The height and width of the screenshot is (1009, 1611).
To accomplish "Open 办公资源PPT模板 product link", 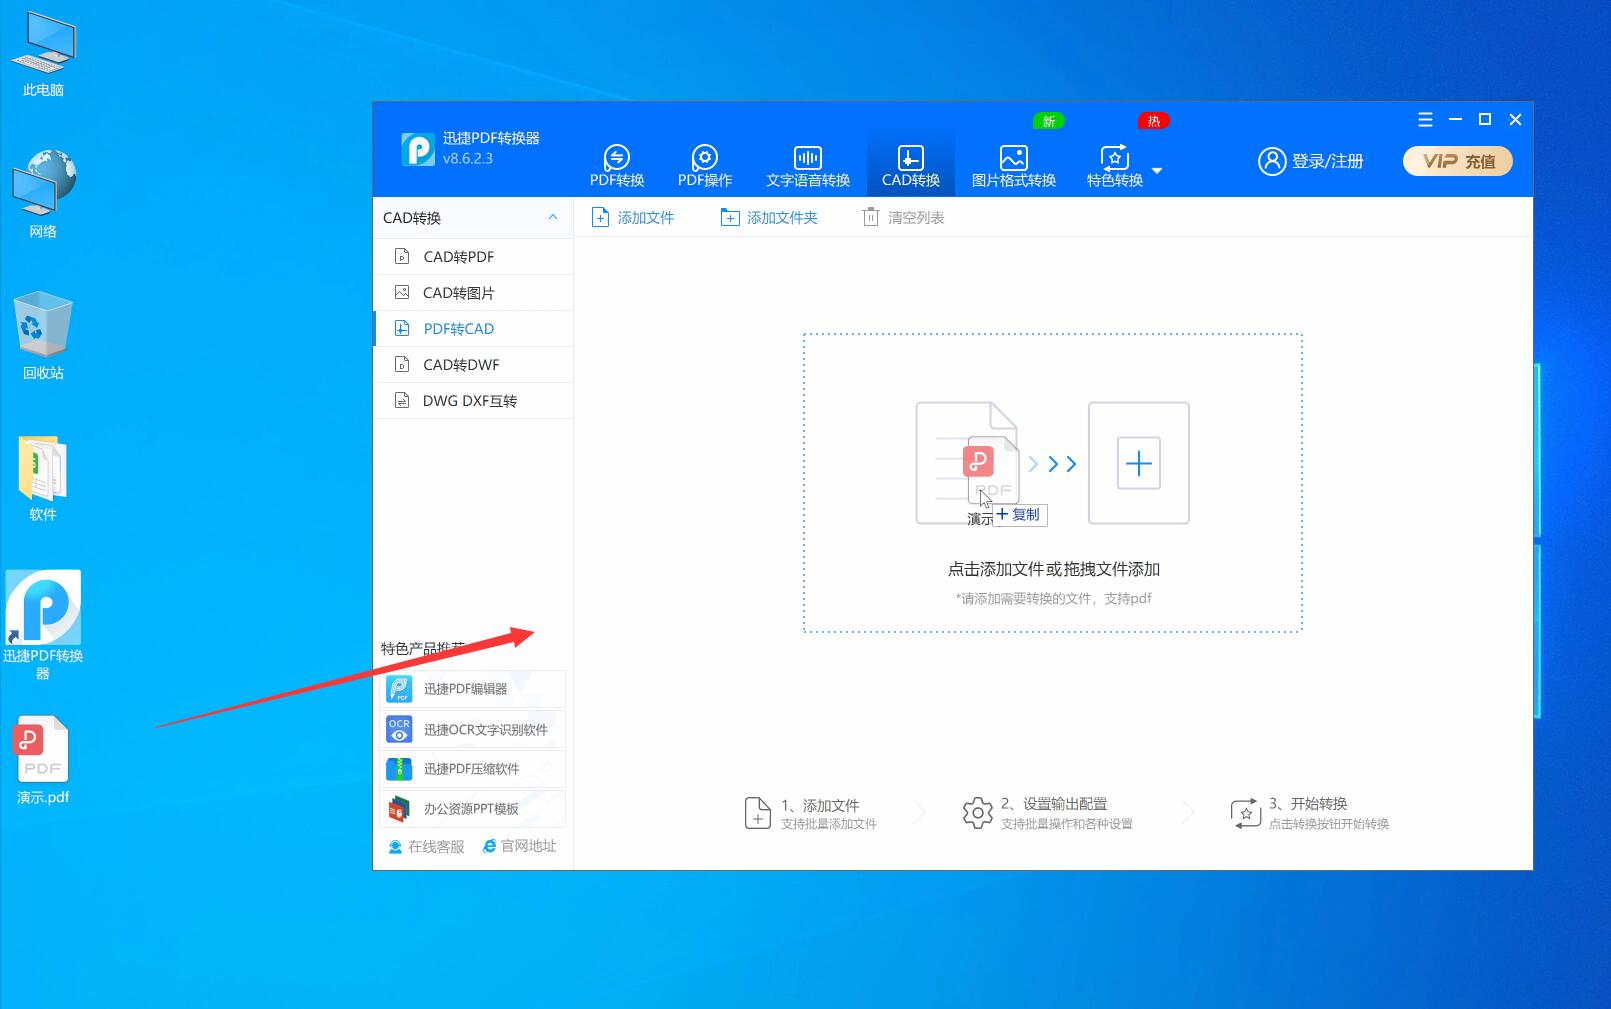I will pos(472,809).
